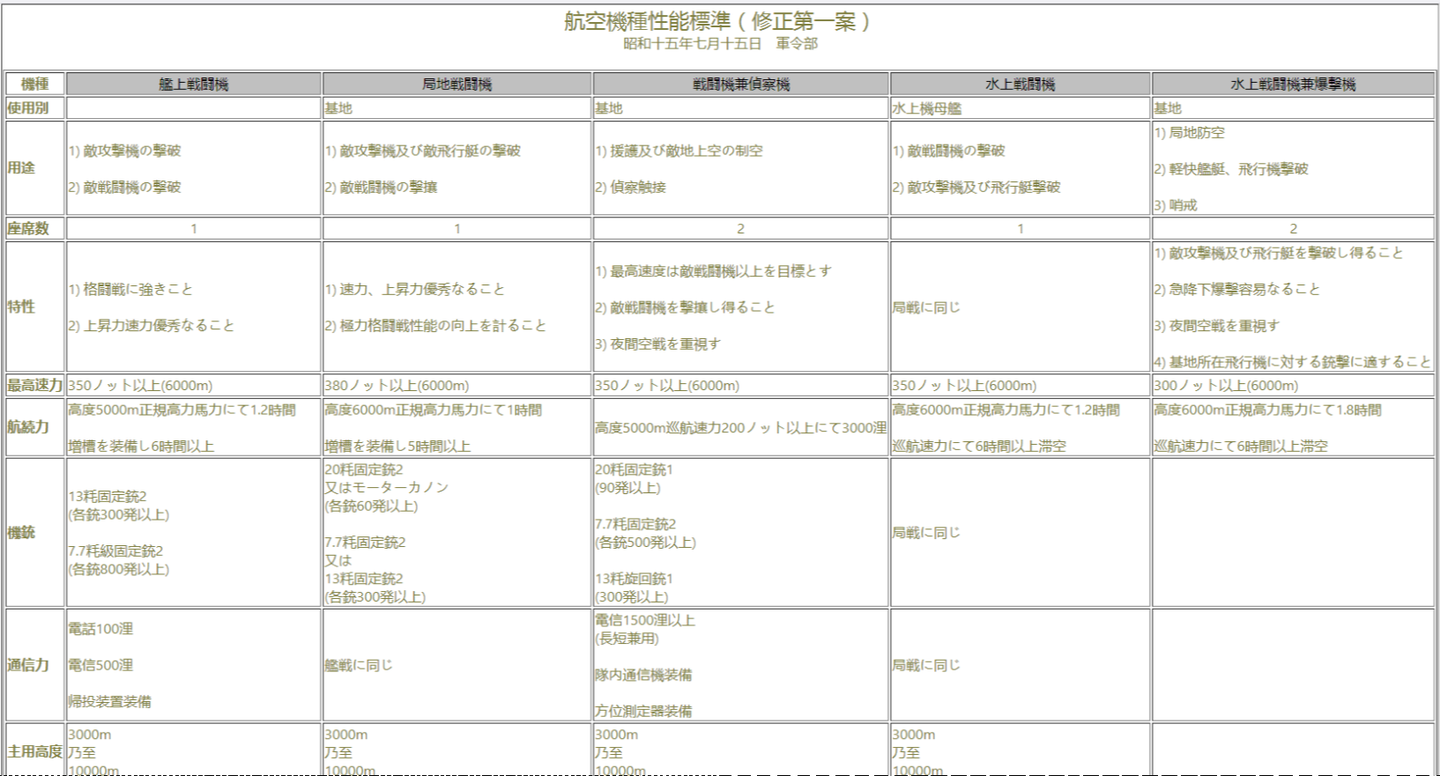The image size is (1440, 776).
Task: Click the text 7.7粍級固定銃2
Action: coord(116,551)
